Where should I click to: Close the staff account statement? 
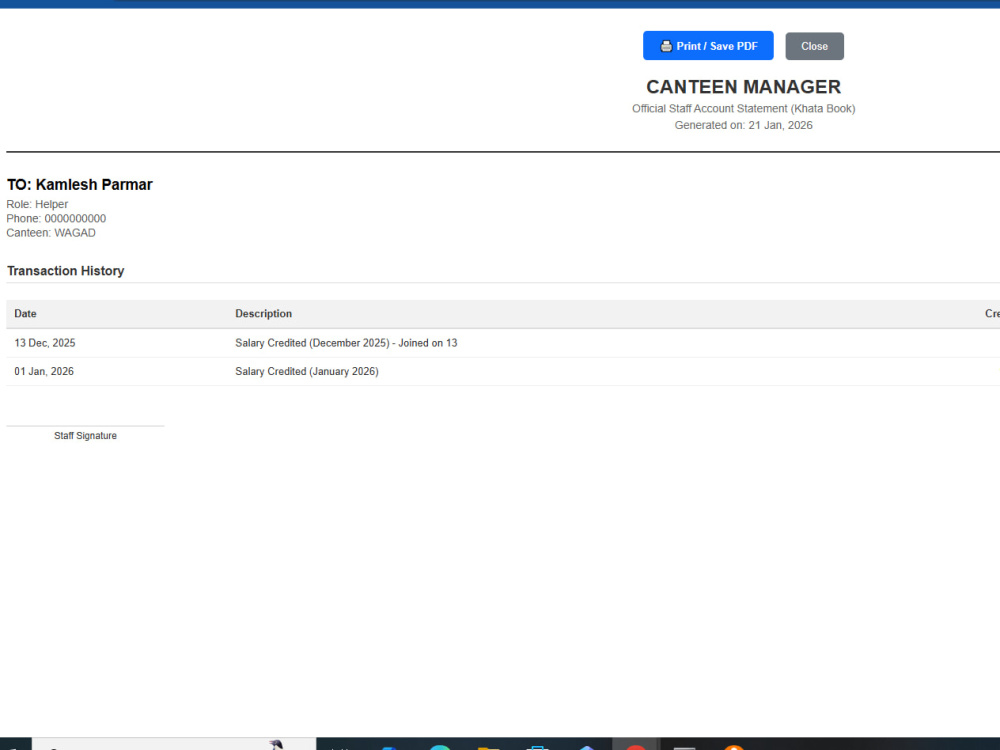pos(814,46)
